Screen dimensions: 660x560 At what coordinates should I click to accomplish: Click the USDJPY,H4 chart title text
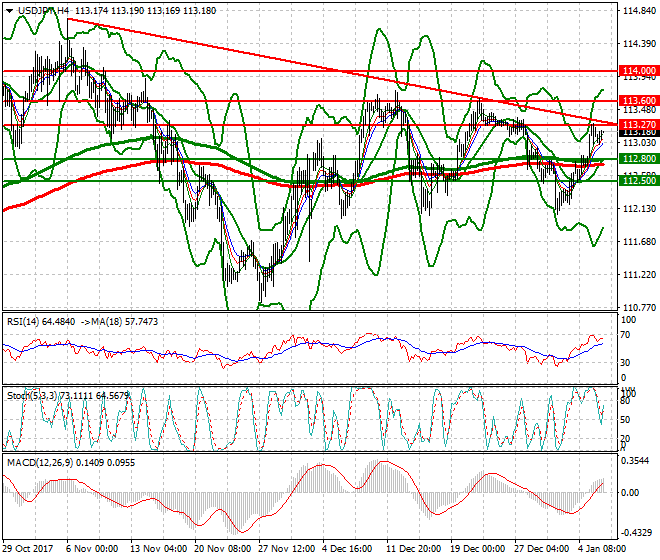[x=43, y=11]
